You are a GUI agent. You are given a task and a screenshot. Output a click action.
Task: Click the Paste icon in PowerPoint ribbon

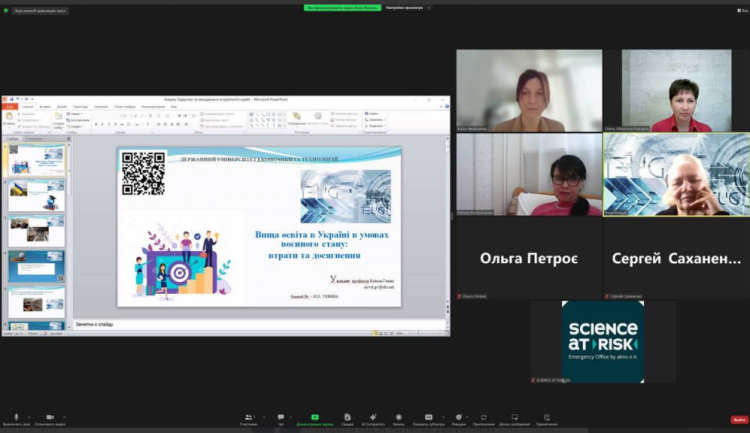point(9,118)
